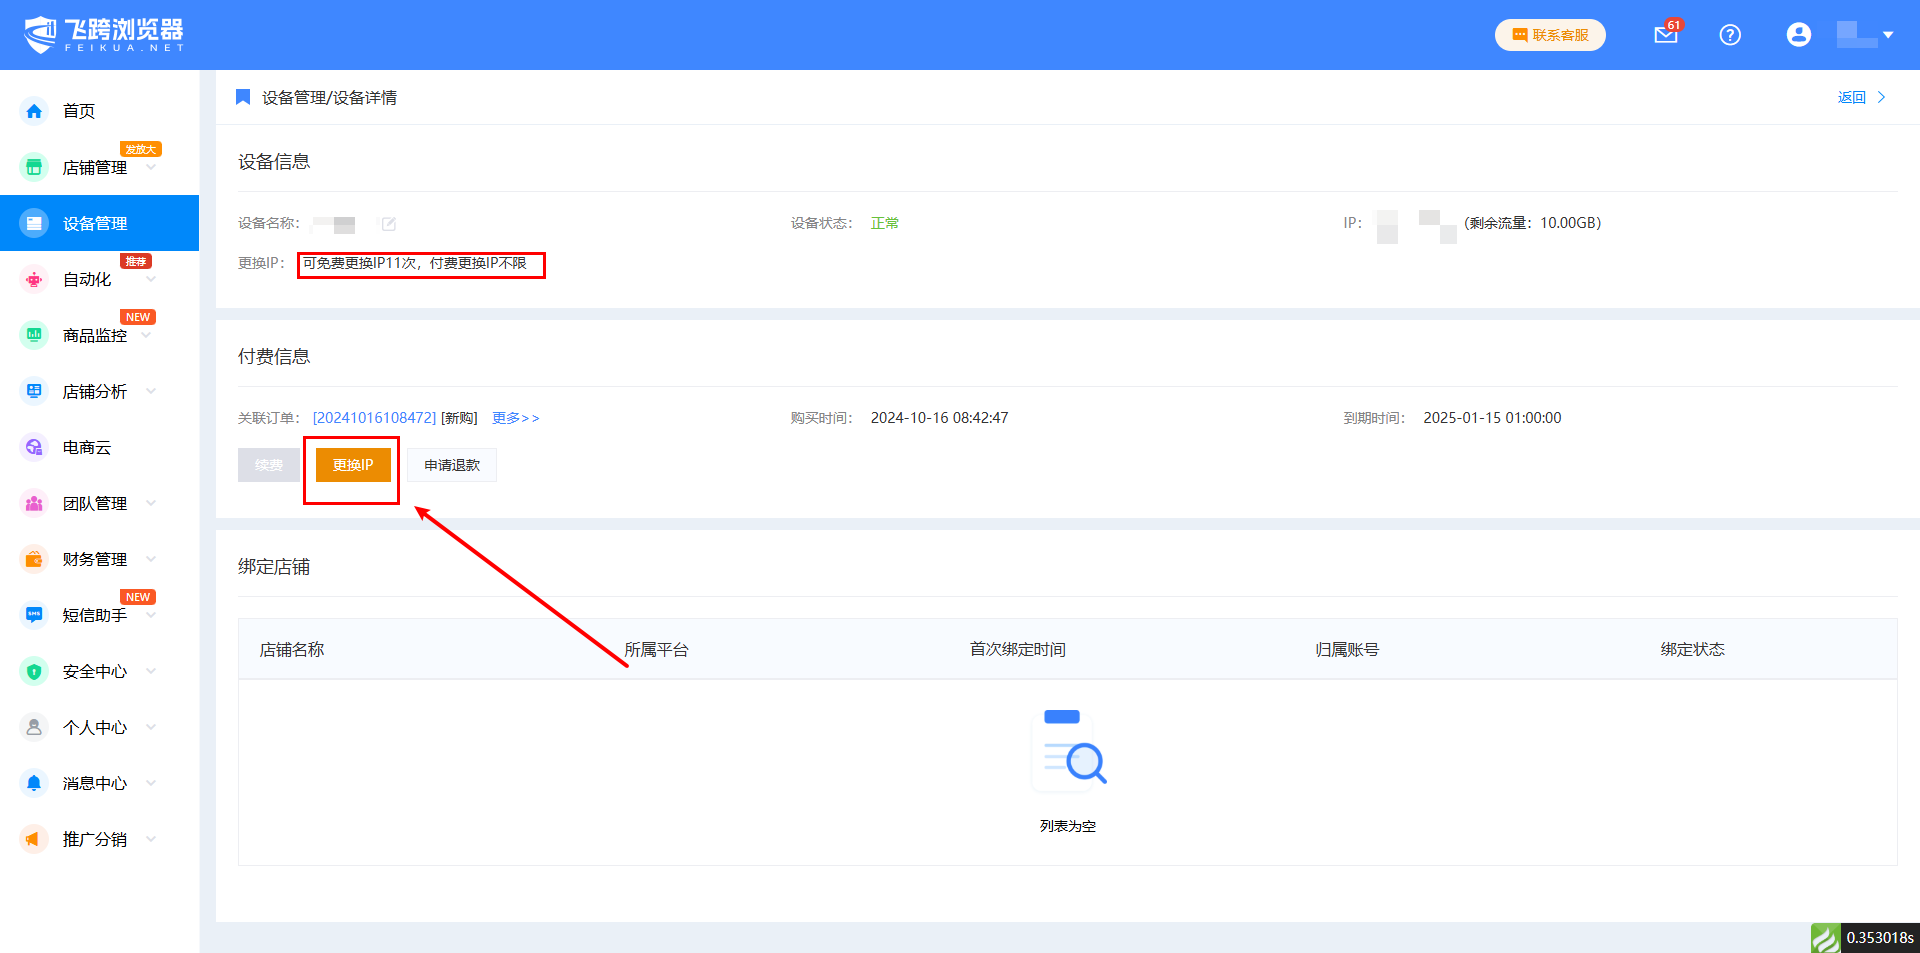Click the edit device name pencil icon
This screenshot has height=953, width=1920.
[x=389, y=224]
